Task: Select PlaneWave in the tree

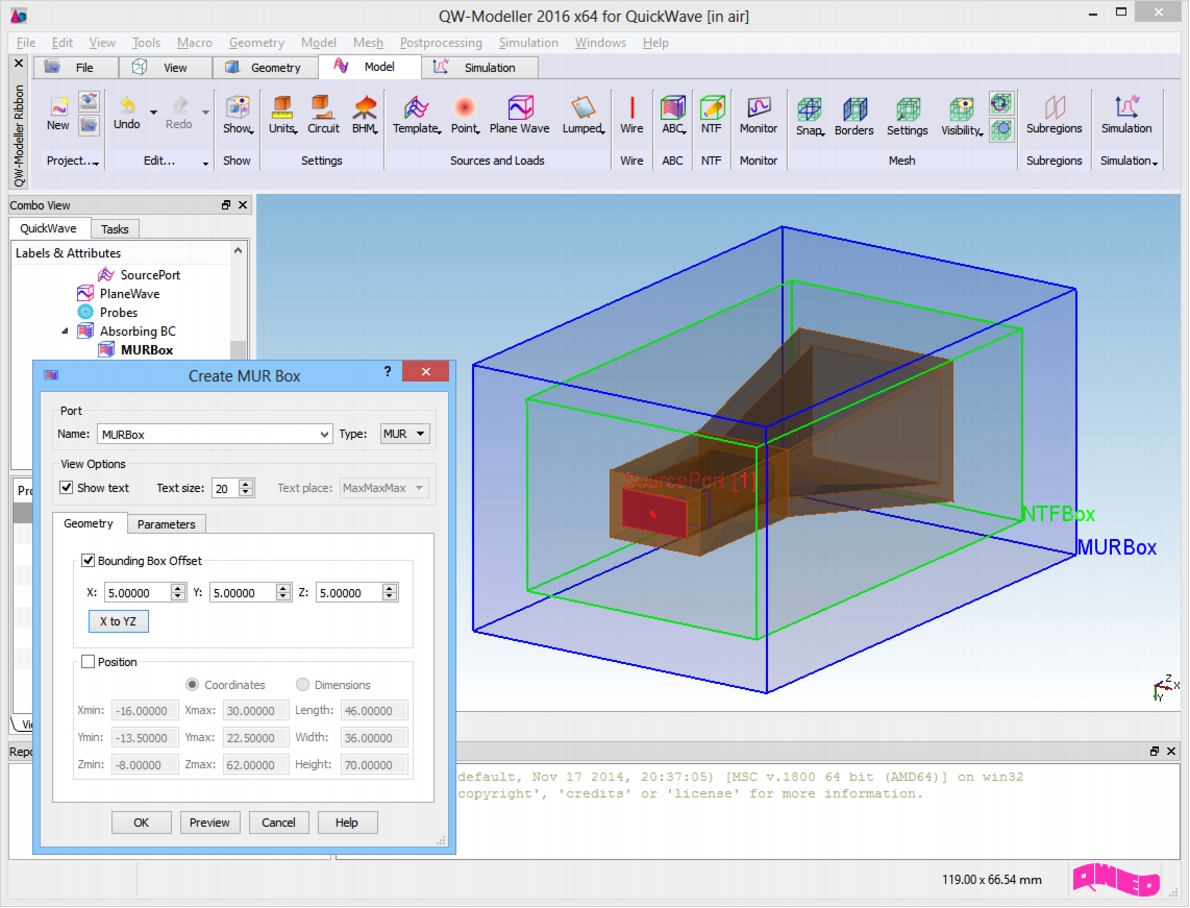Action: 130,294
